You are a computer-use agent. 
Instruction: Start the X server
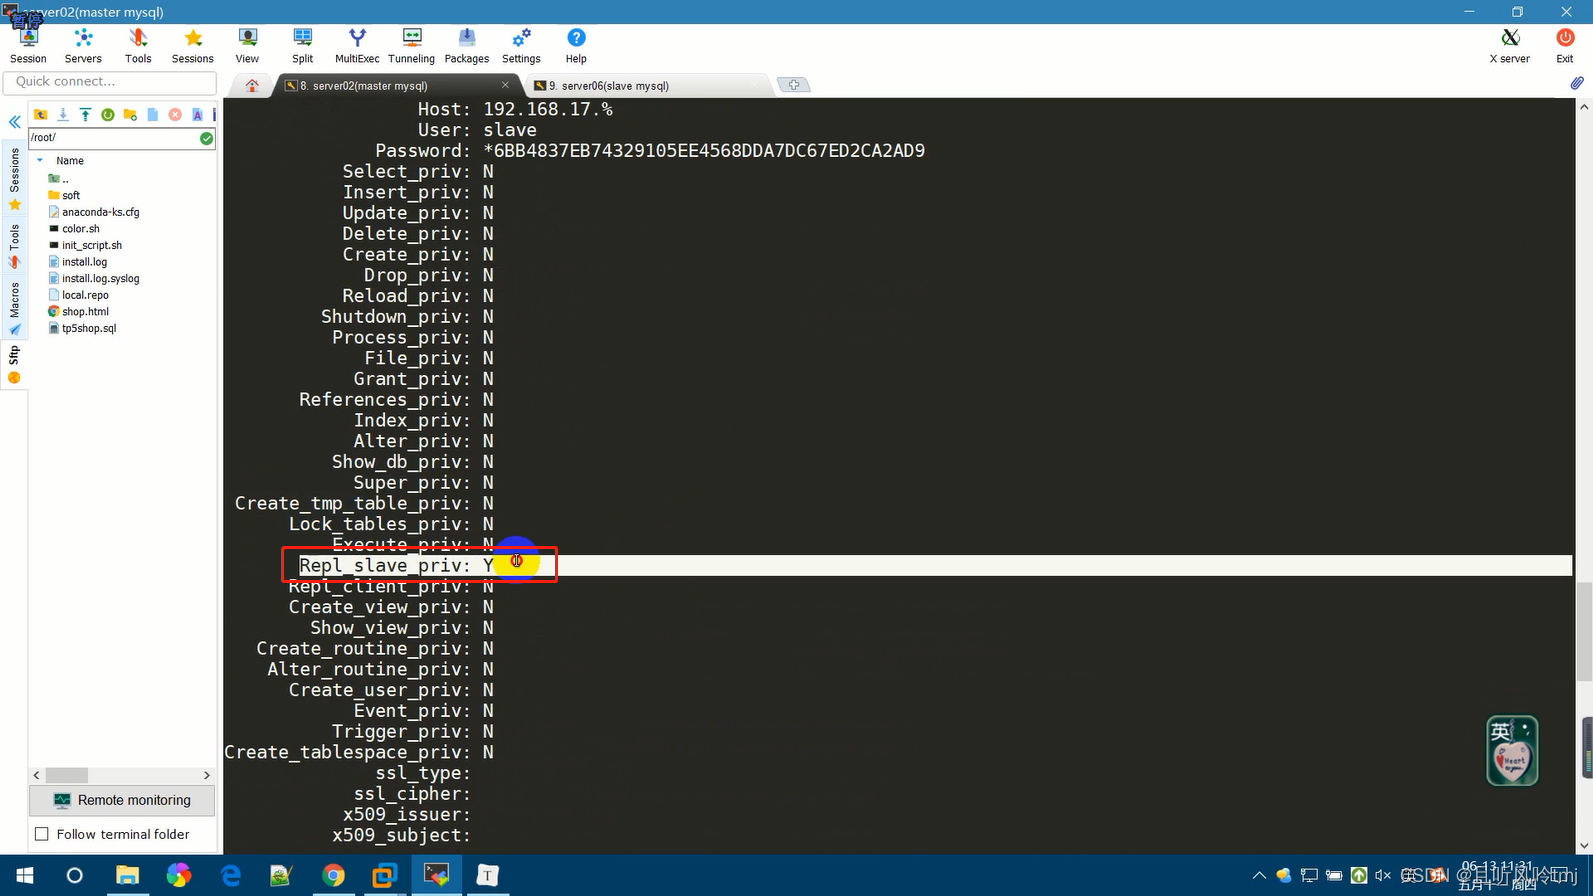tap(1510, 46)
